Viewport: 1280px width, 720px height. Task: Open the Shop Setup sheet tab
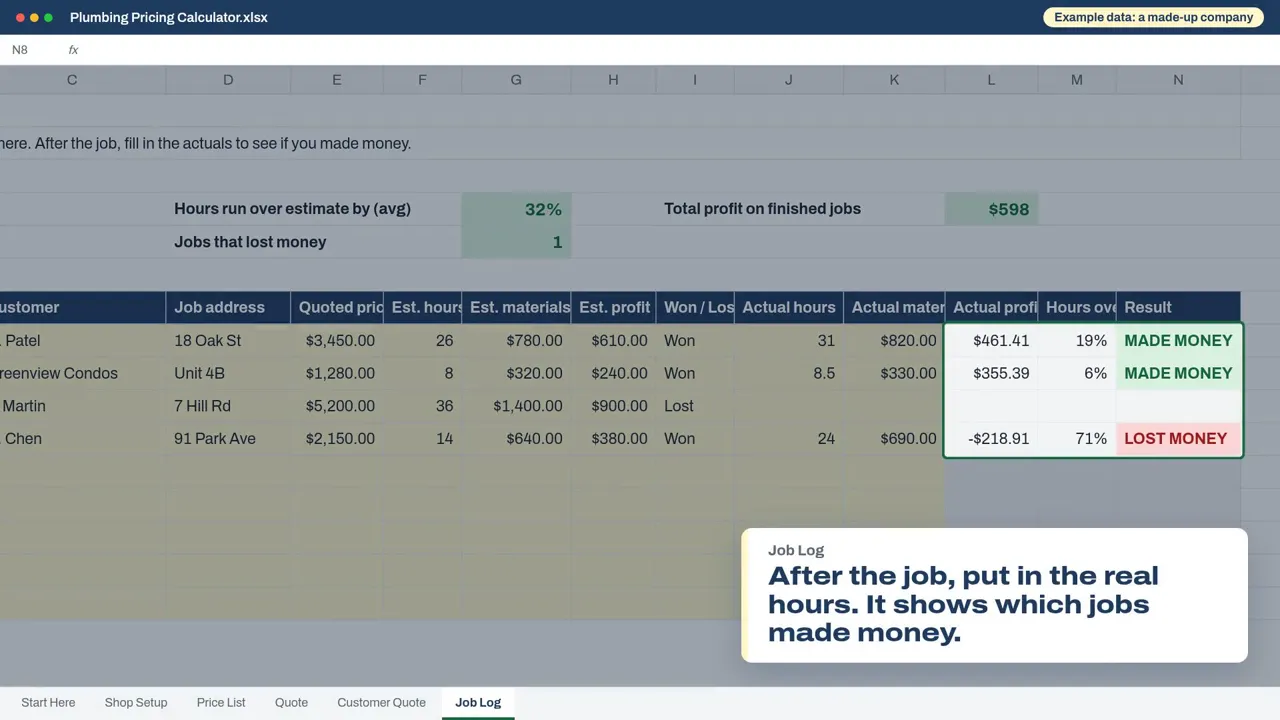[136, 702]
